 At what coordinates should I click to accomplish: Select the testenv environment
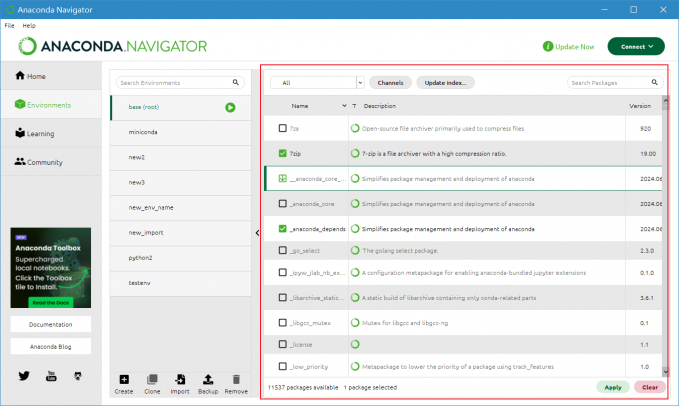(181, 283)
